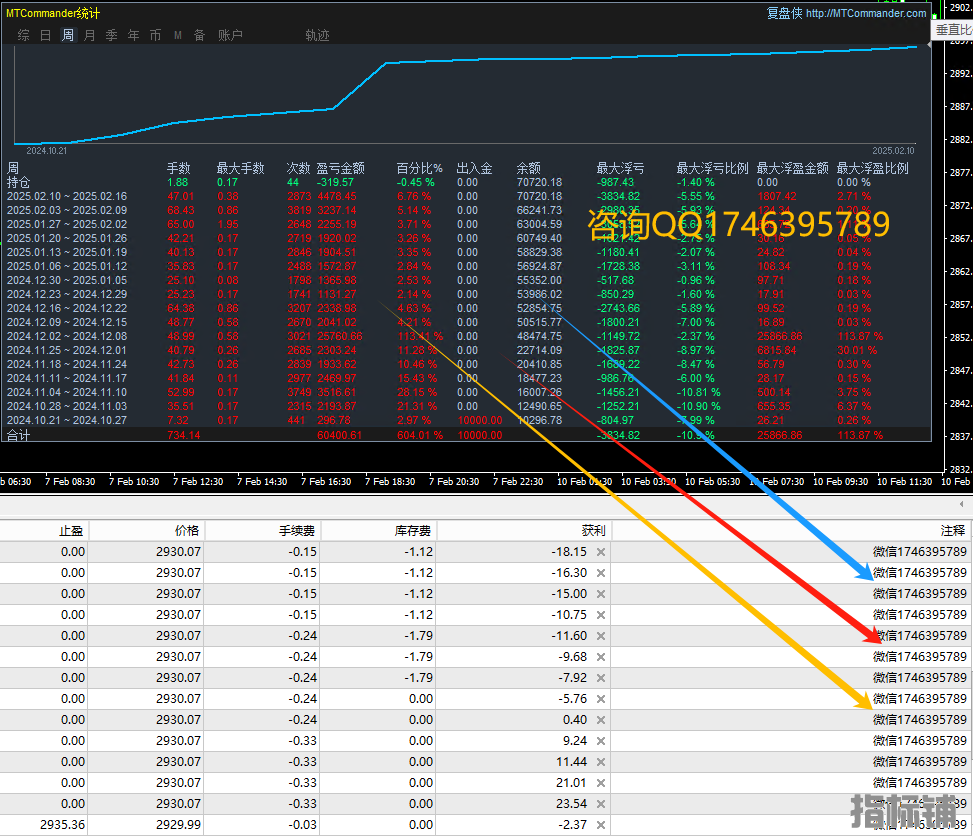Close the order with profit -16.30
This screenshot has height=836, width=973.
601,573
